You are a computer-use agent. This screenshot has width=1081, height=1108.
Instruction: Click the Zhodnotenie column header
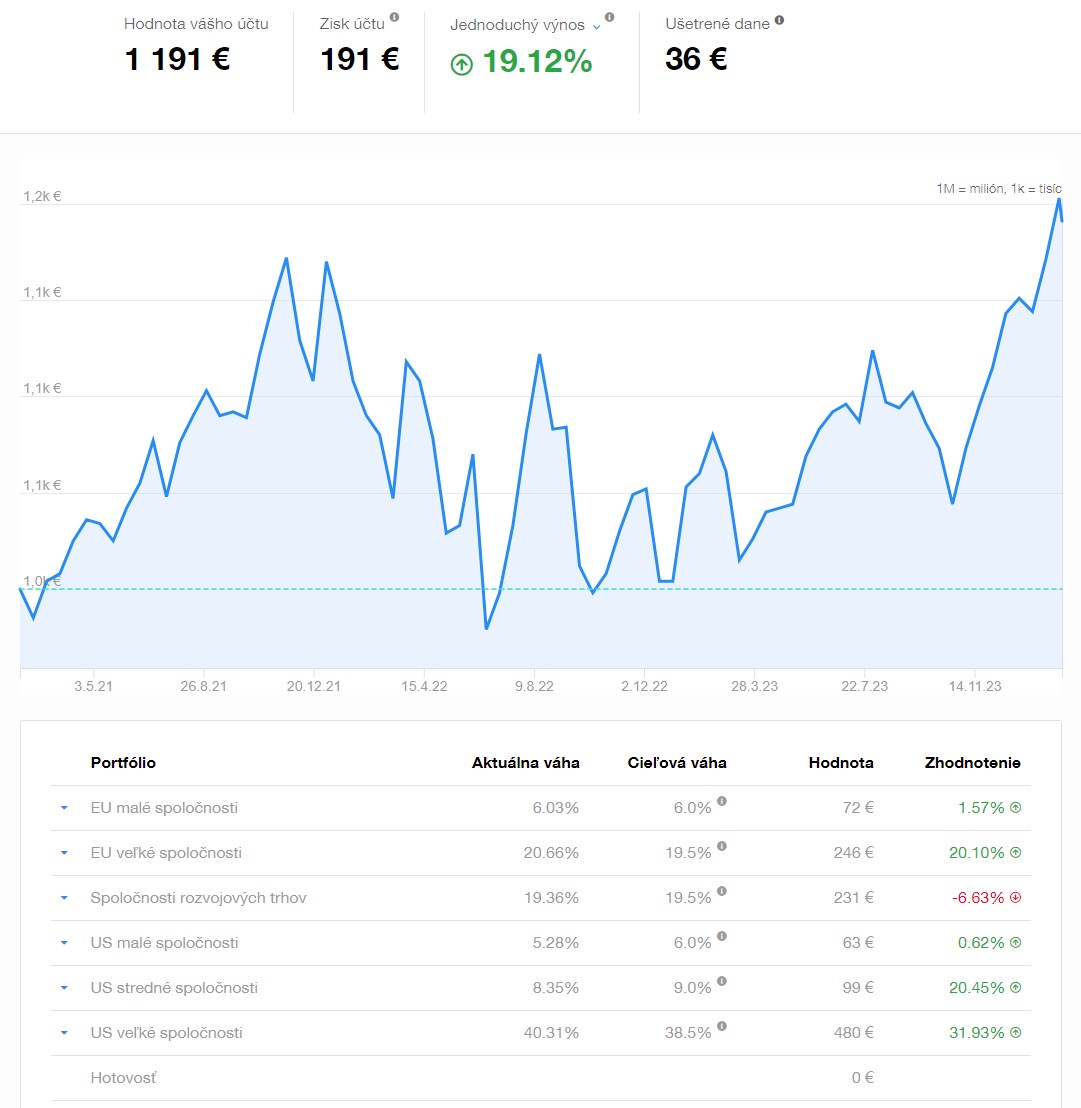click(972, 763)
